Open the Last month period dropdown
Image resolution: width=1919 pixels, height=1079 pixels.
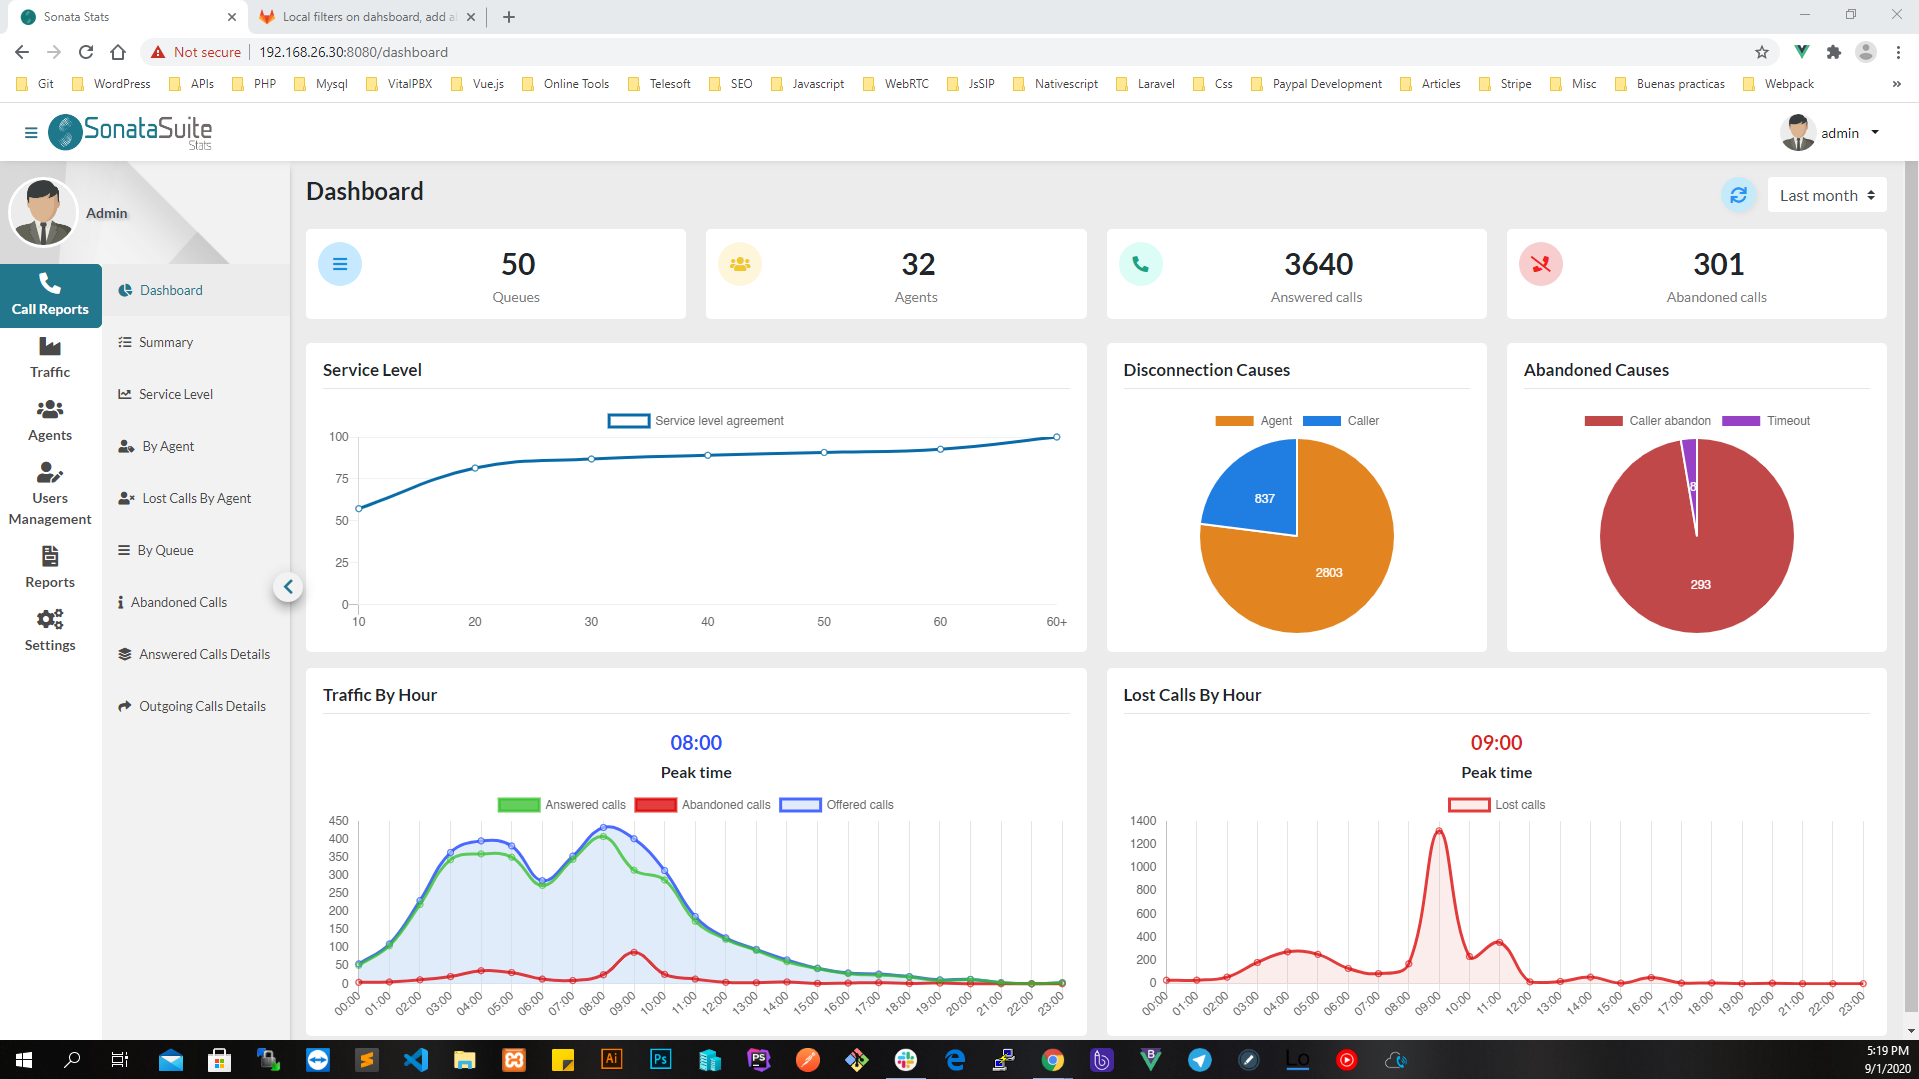click(x=1826, y=195)
